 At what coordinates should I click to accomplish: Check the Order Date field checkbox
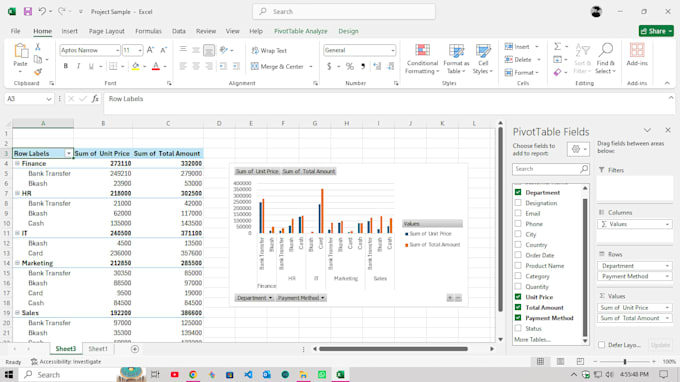point(518,255)
